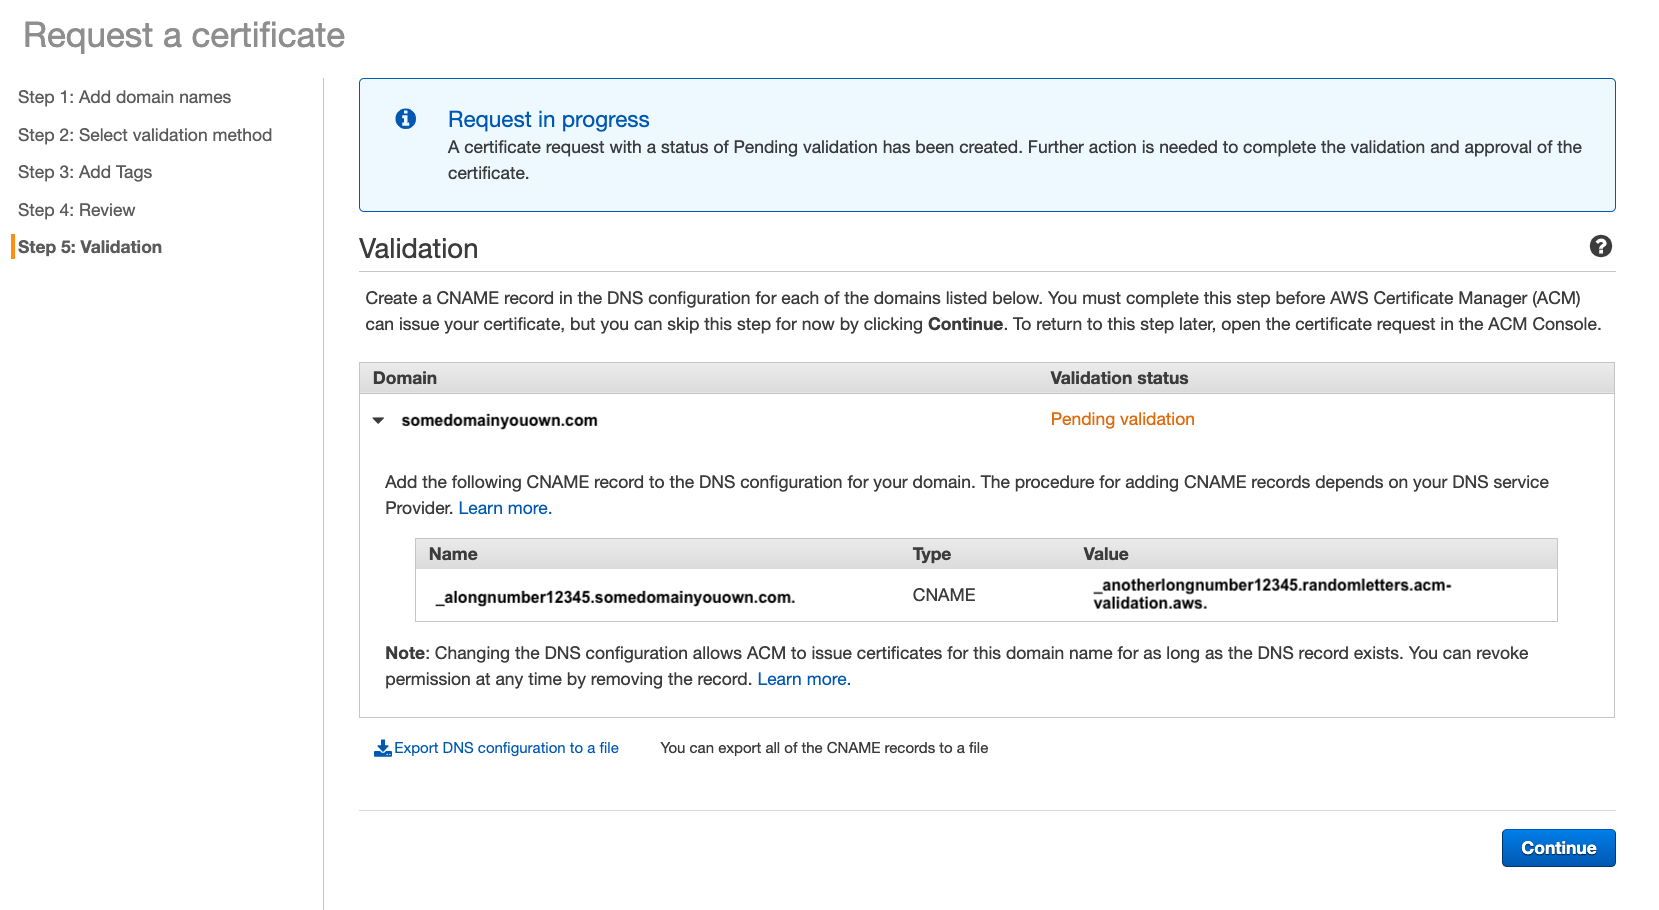The image size is (1659, 910).
Task: Click the Pending validation status text
Action: coord(1122,419)
